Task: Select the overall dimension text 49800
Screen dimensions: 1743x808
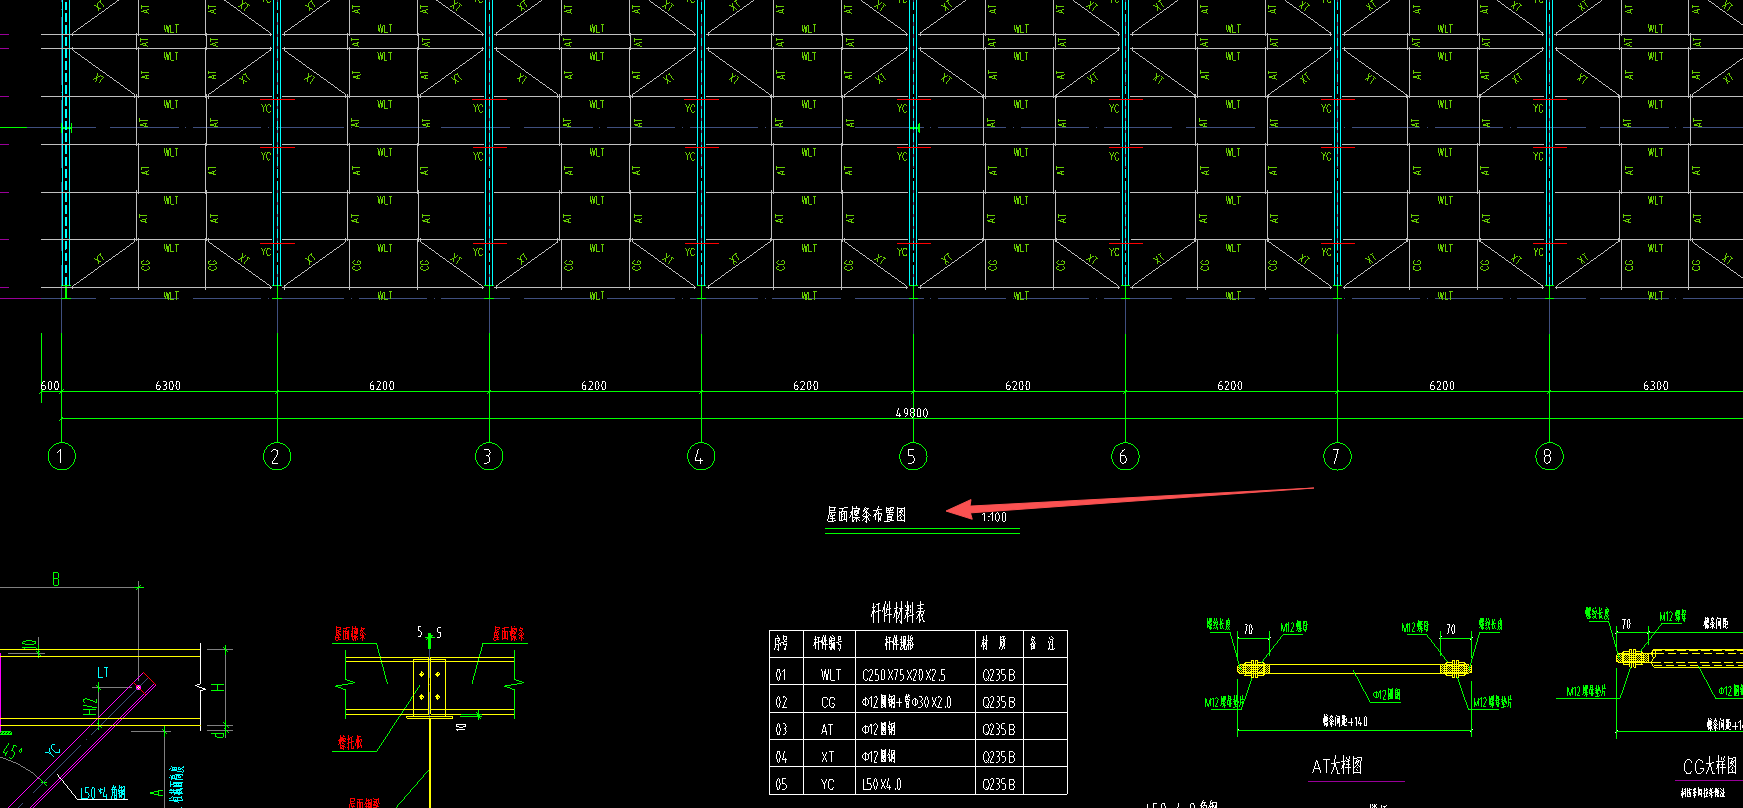Action: coord(911,413)
